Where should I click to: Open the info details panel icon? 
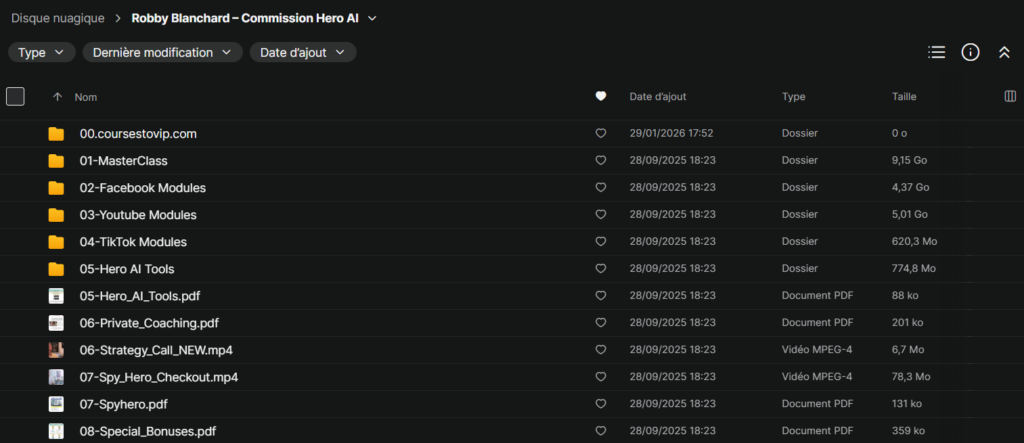(x=970, y=52)
